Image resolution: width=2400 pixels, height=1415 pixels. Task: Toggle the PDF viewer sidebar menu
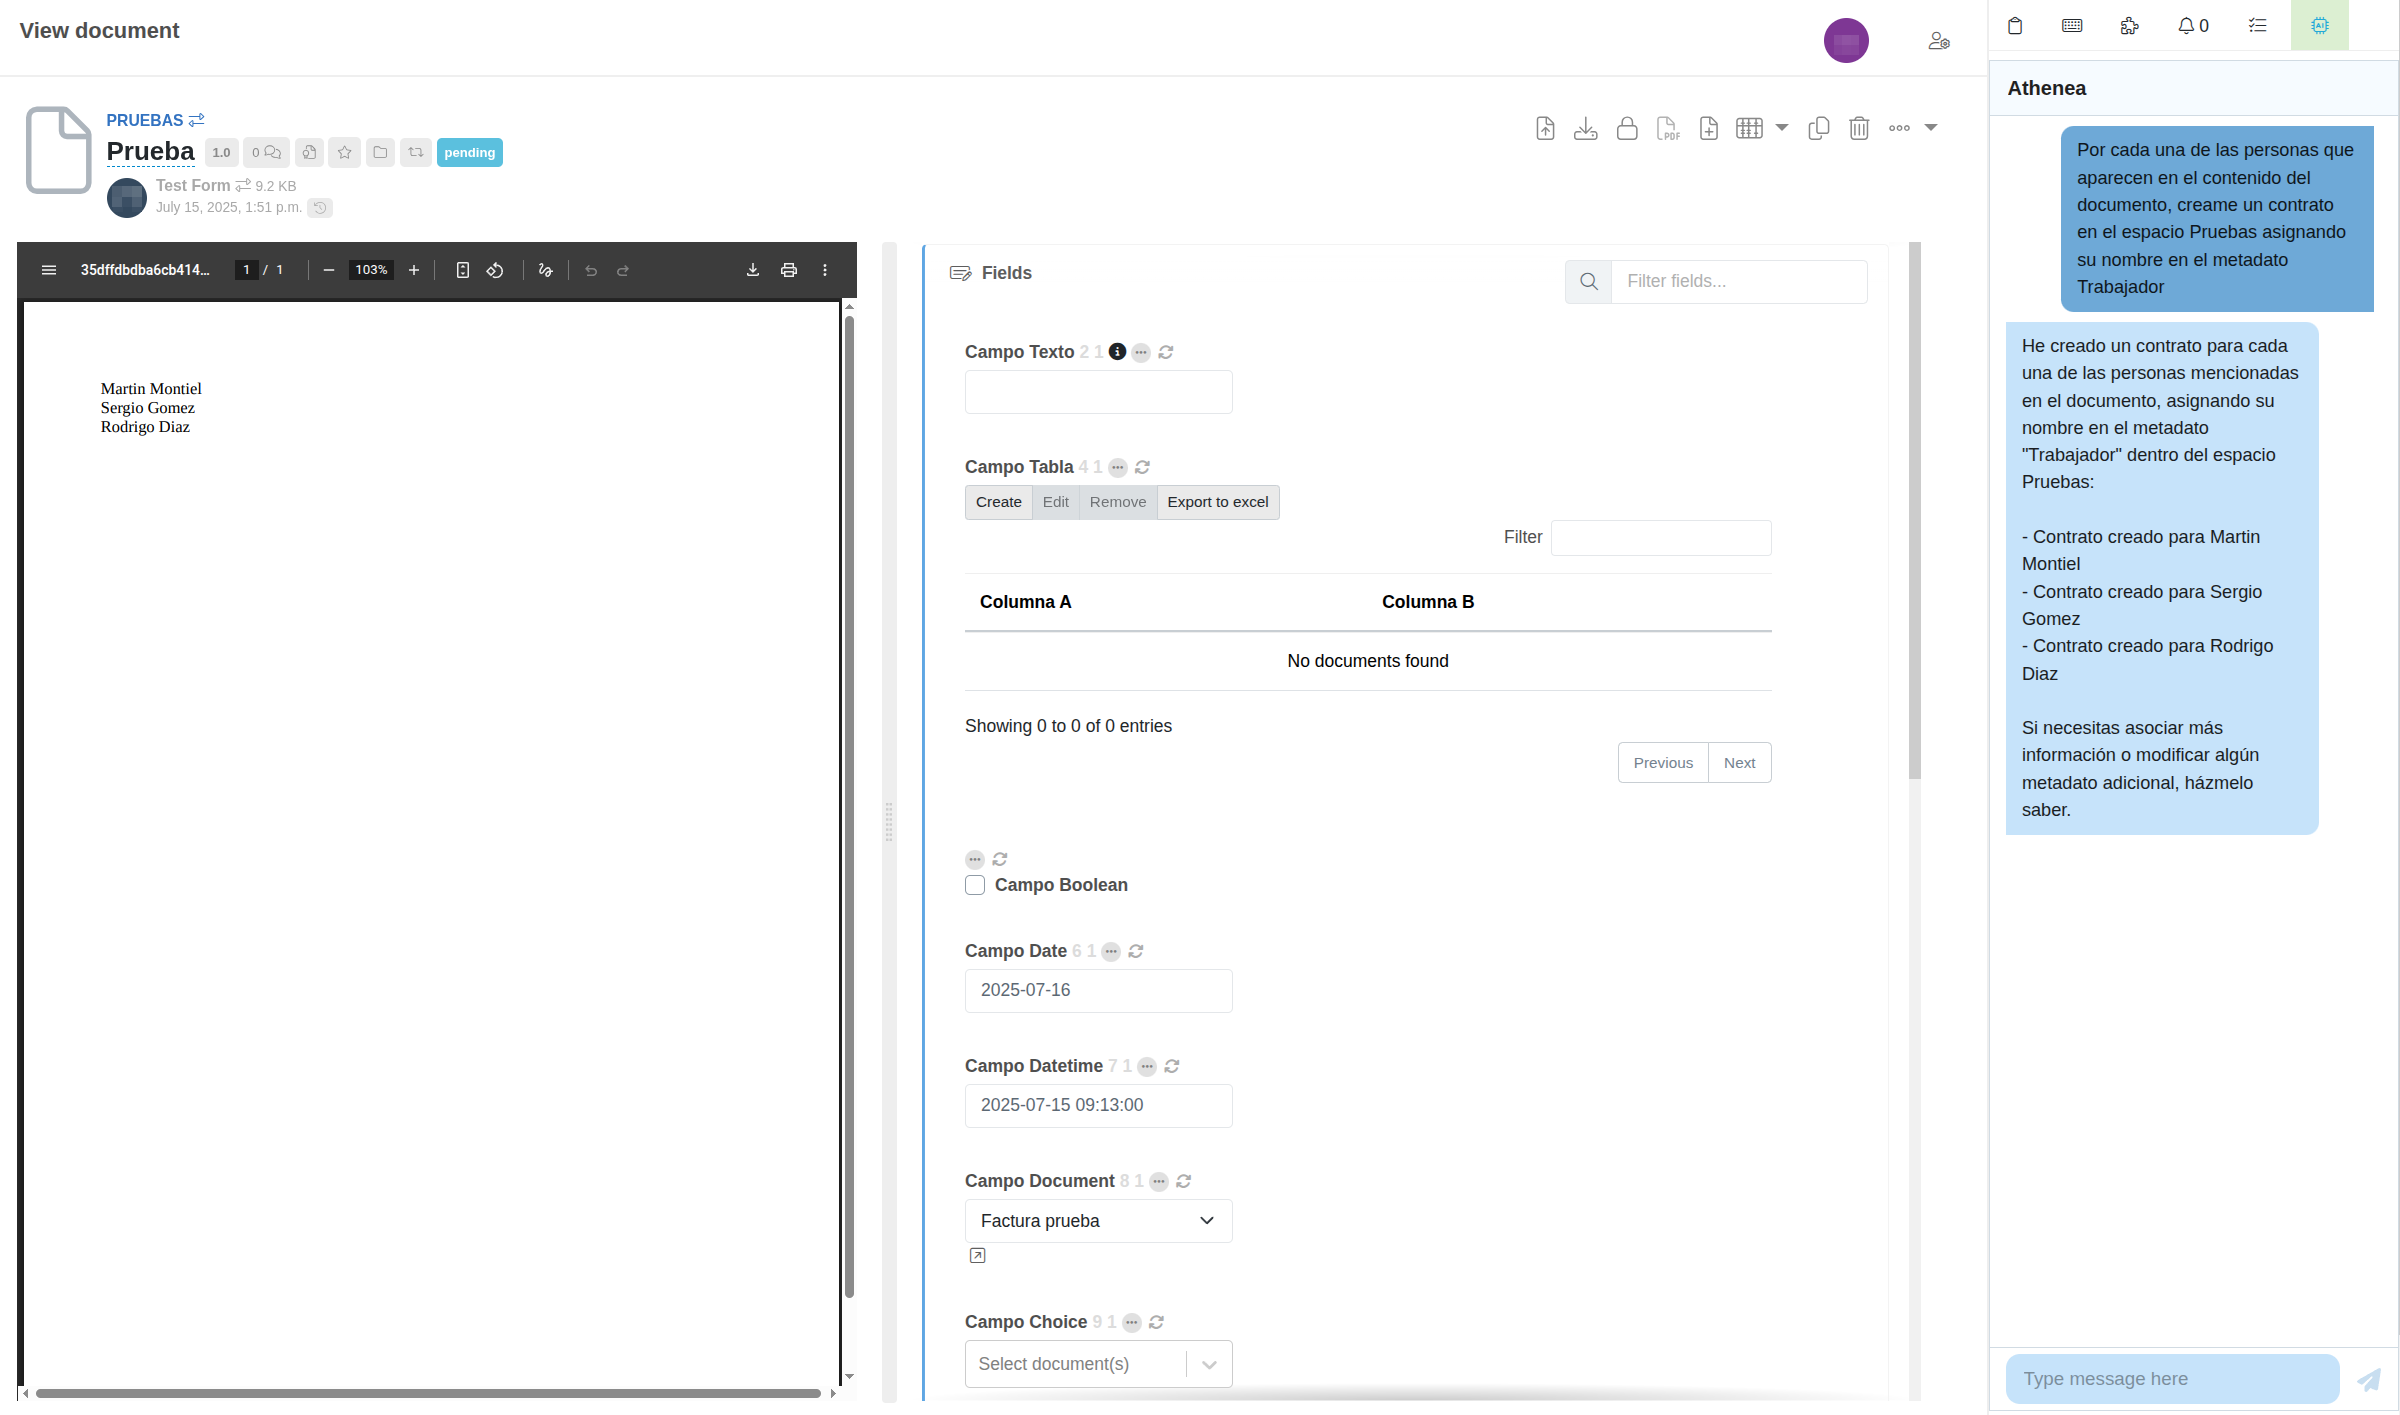pyautogui.click(x=49, y=270)
